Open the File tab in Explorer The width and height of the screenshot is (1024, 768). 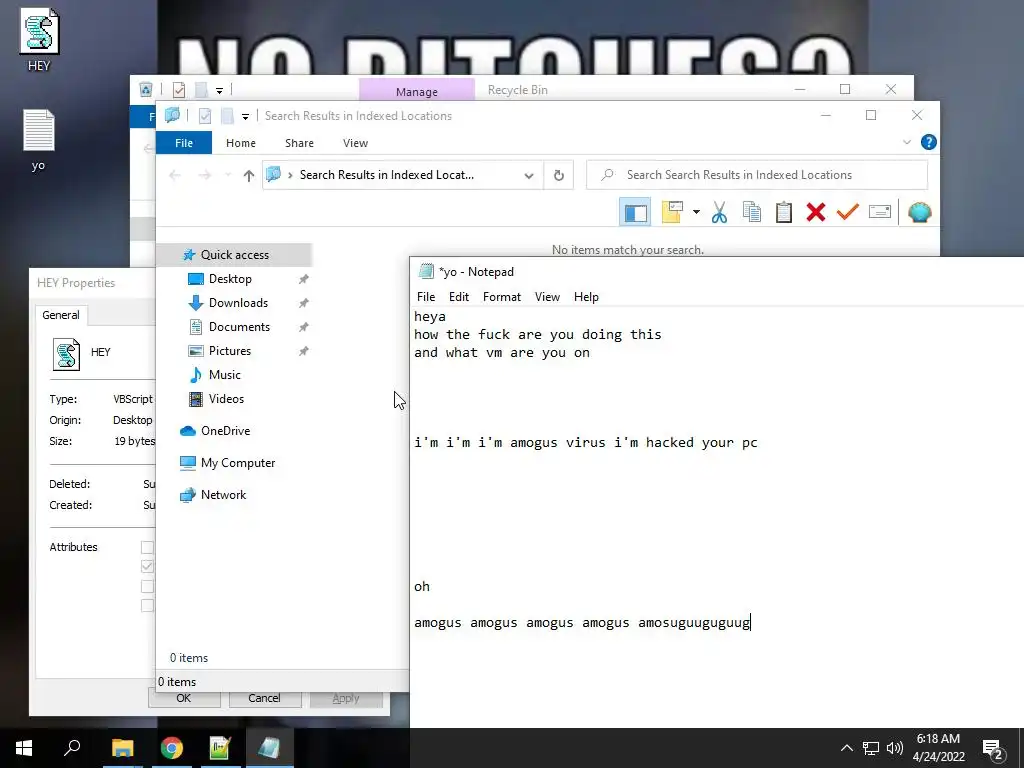[184, 143]
